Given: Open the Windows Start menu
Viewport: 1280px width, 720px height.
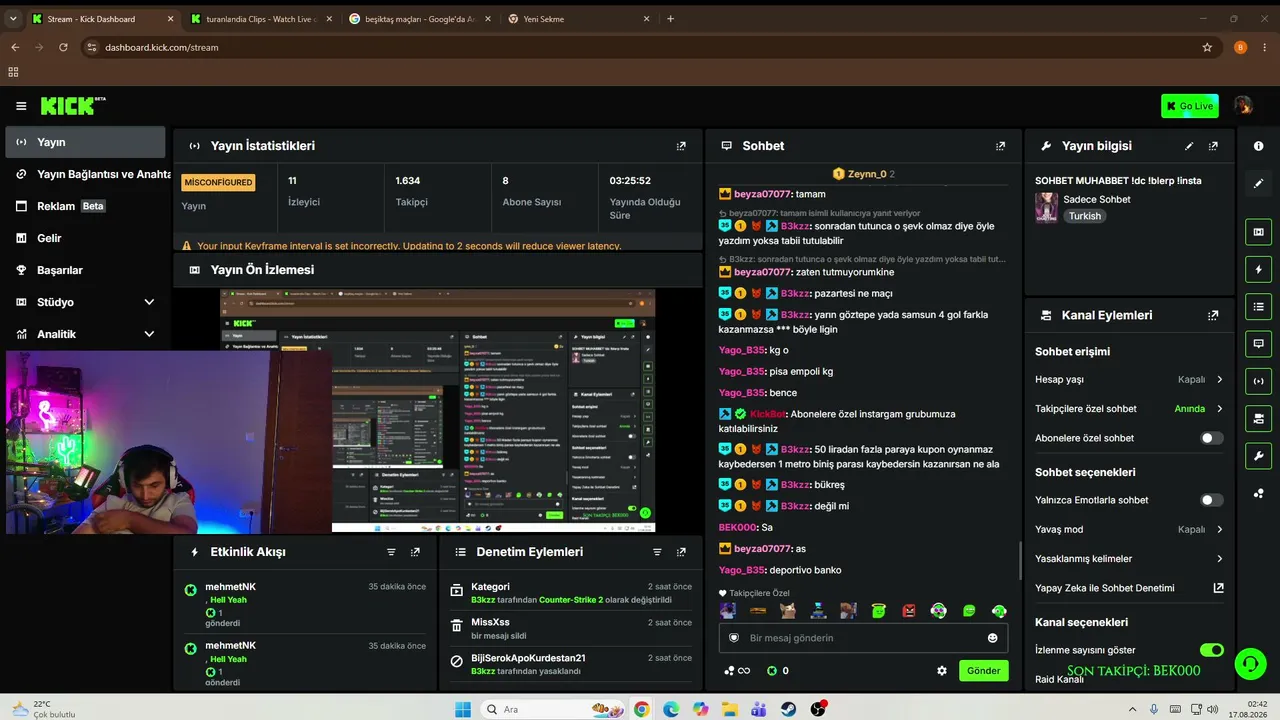Looking at the screenshot, I should (x=463, y=709).
